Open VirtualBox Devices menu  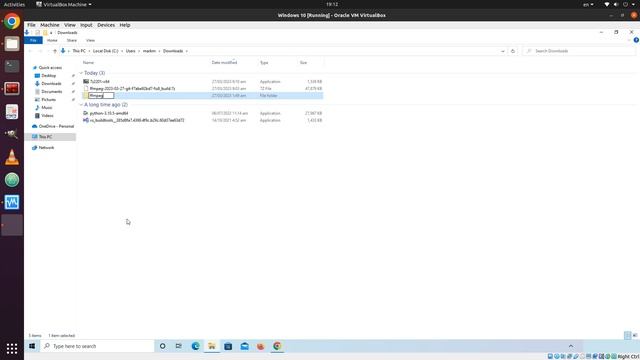click(x=106, y=25)
